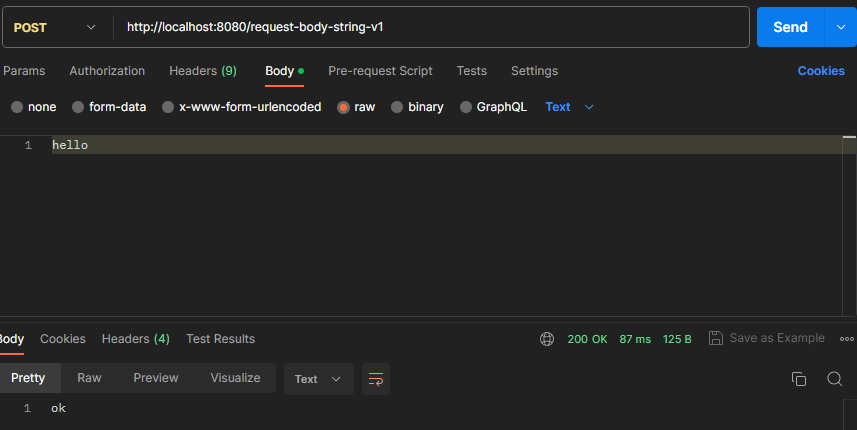Switch response view to Pretty
The height and width of the screenshot is (430, 857).
pyautogui.click(x=28, y=378)
